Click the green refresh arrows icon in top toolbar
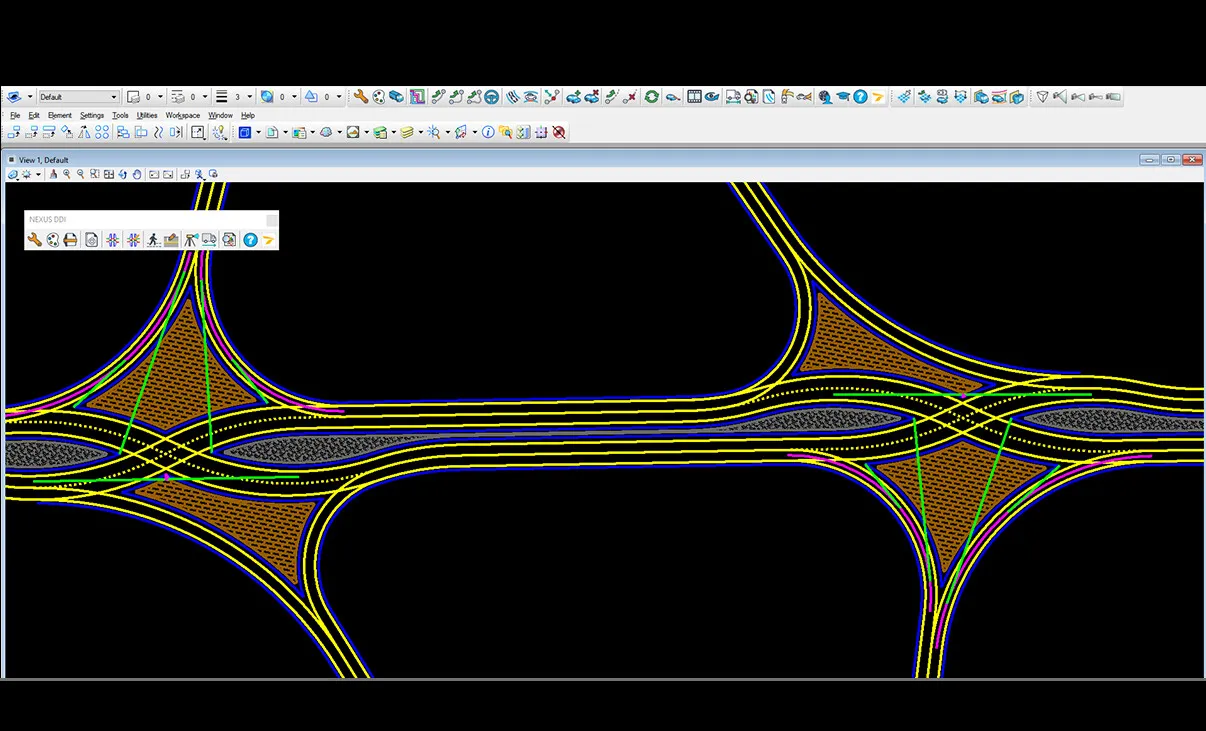 [x=651, y=96]
